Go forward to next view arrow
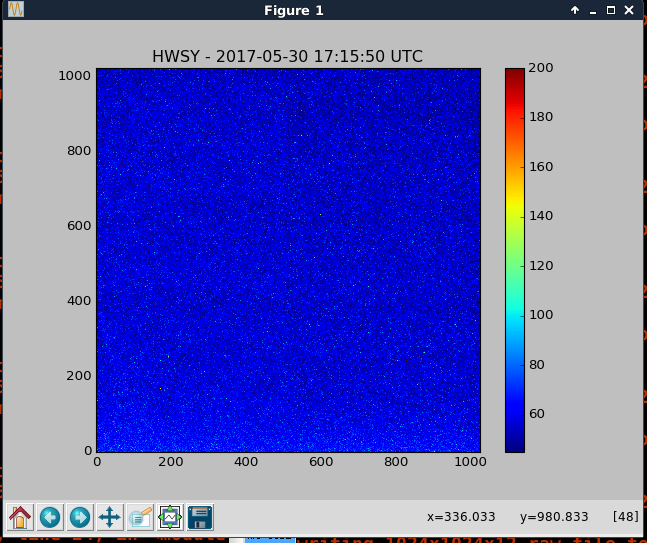This screenshot has height=543, width=647. 80,517
